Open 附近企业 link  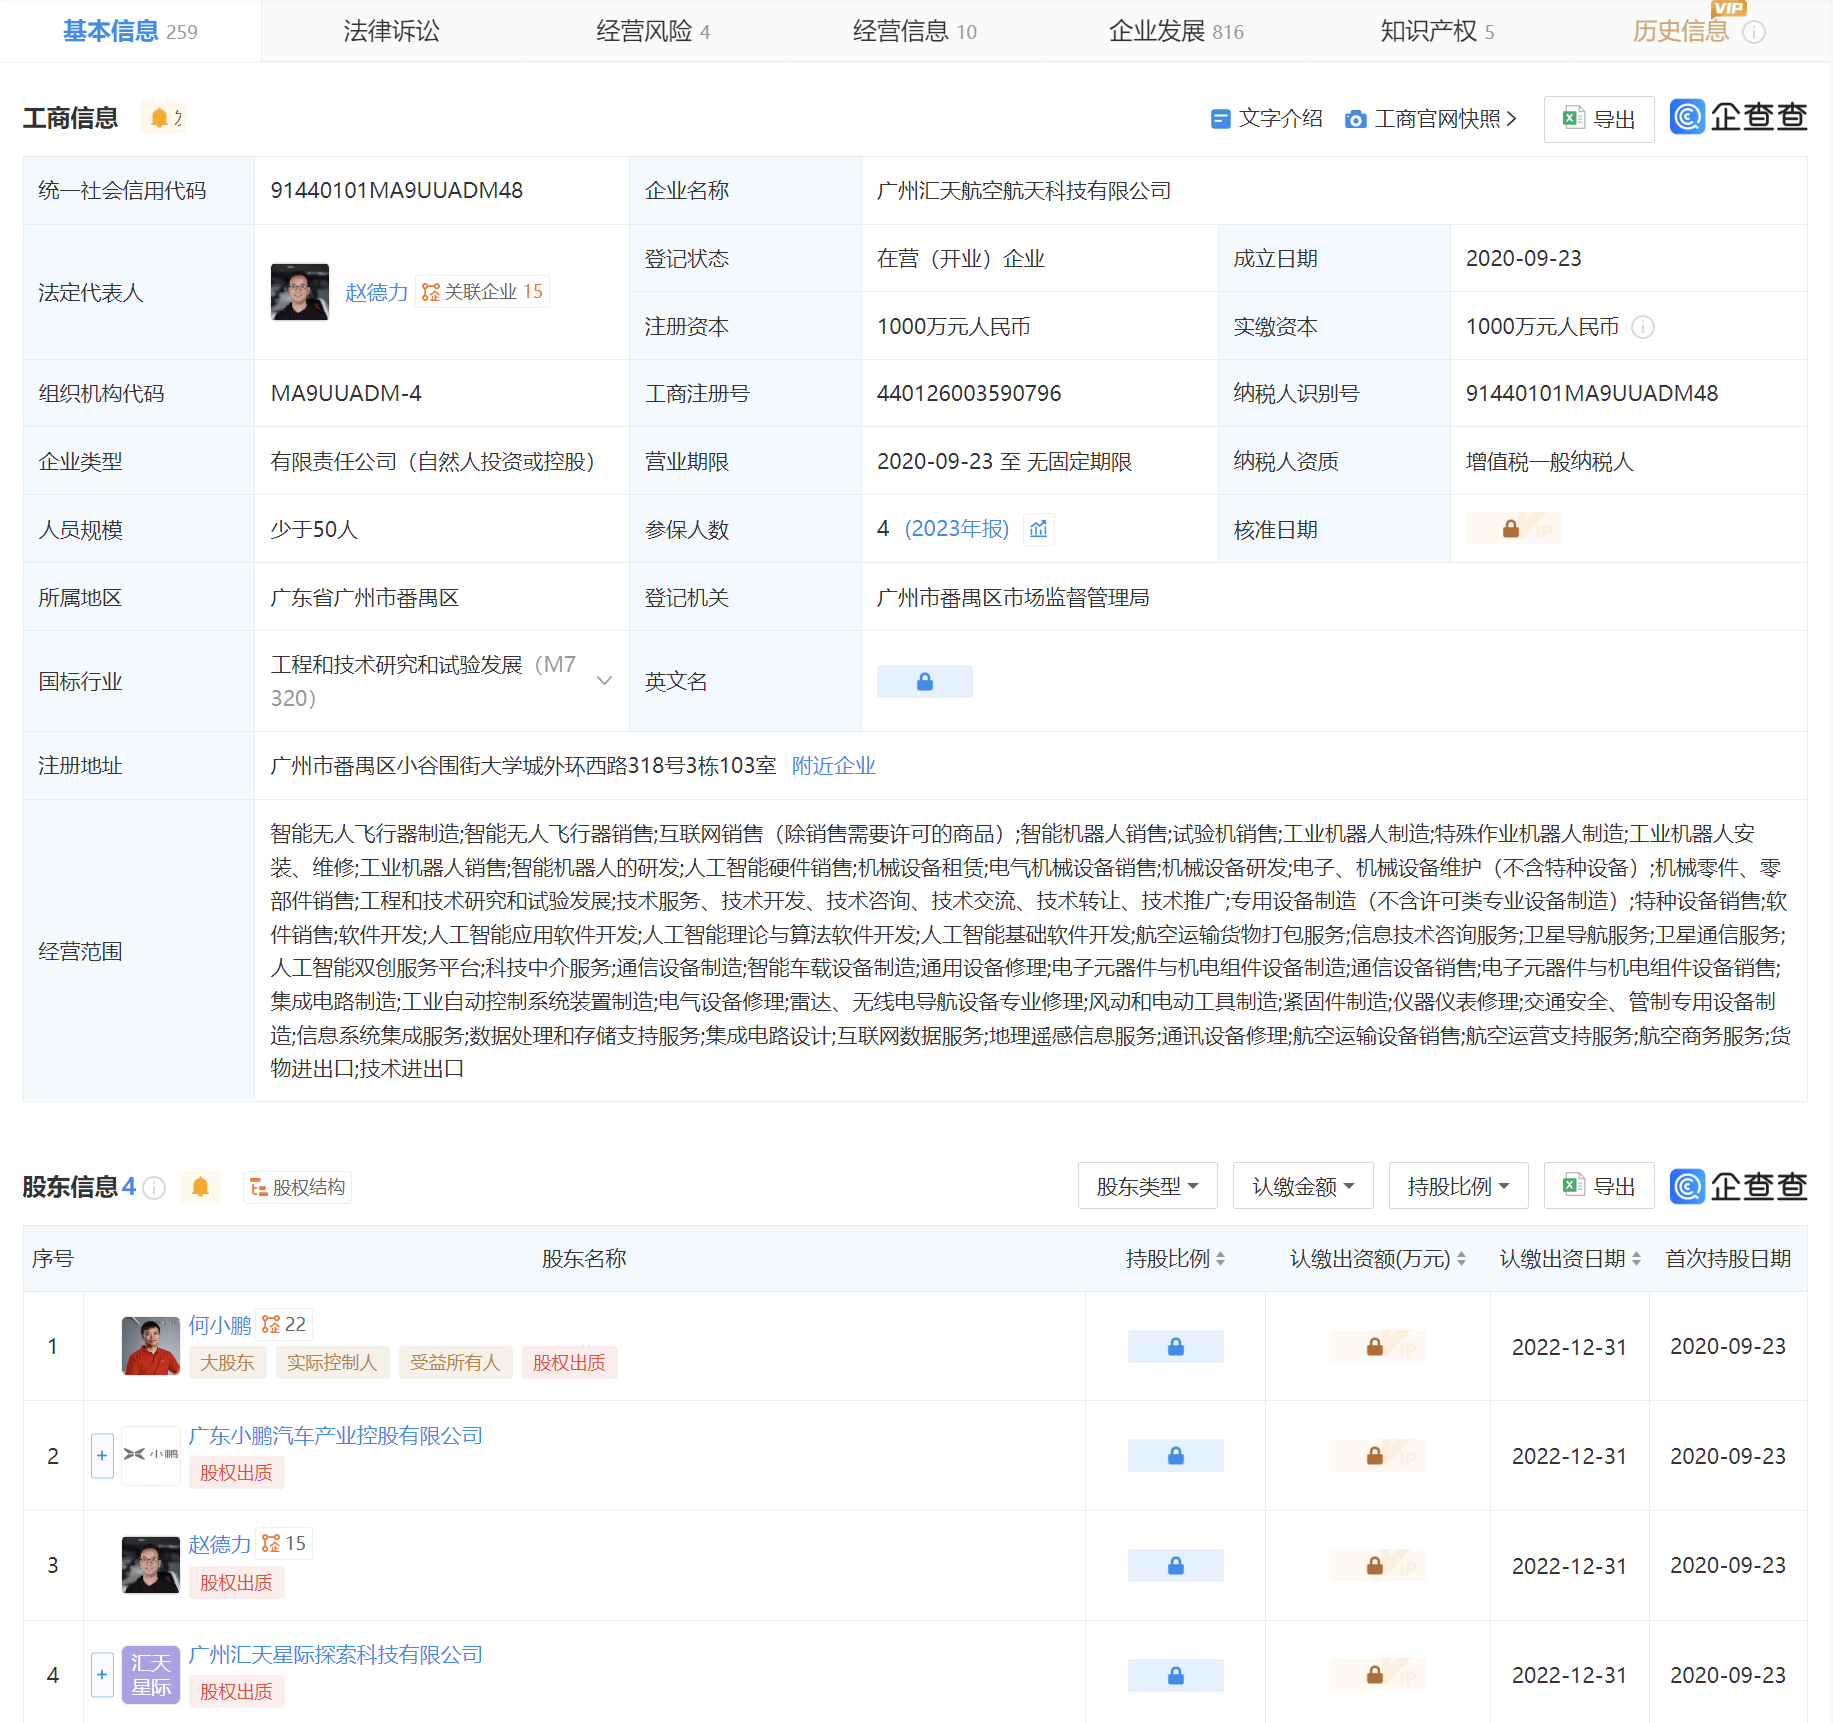[834, 766]
